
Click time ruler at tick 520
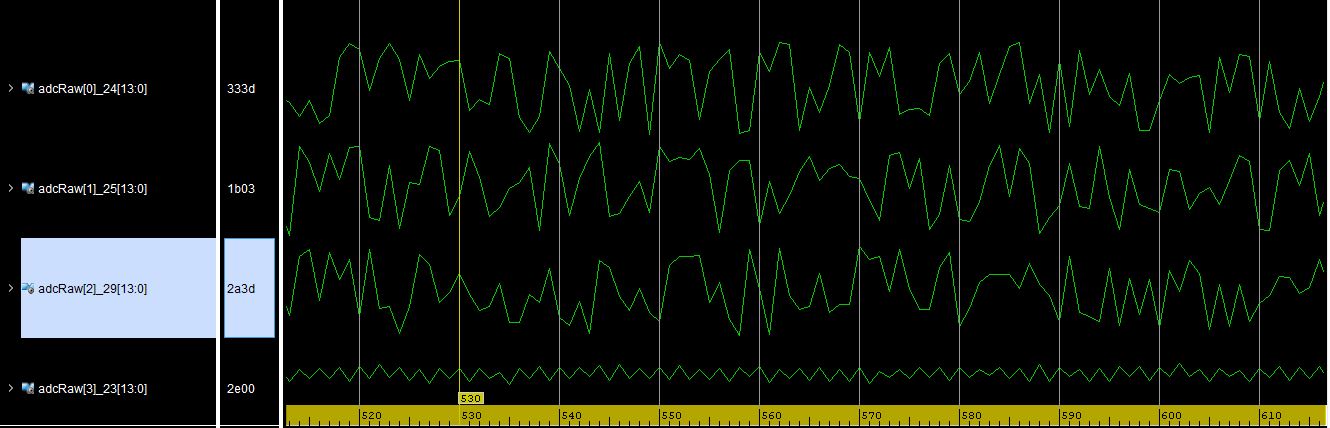371,415
